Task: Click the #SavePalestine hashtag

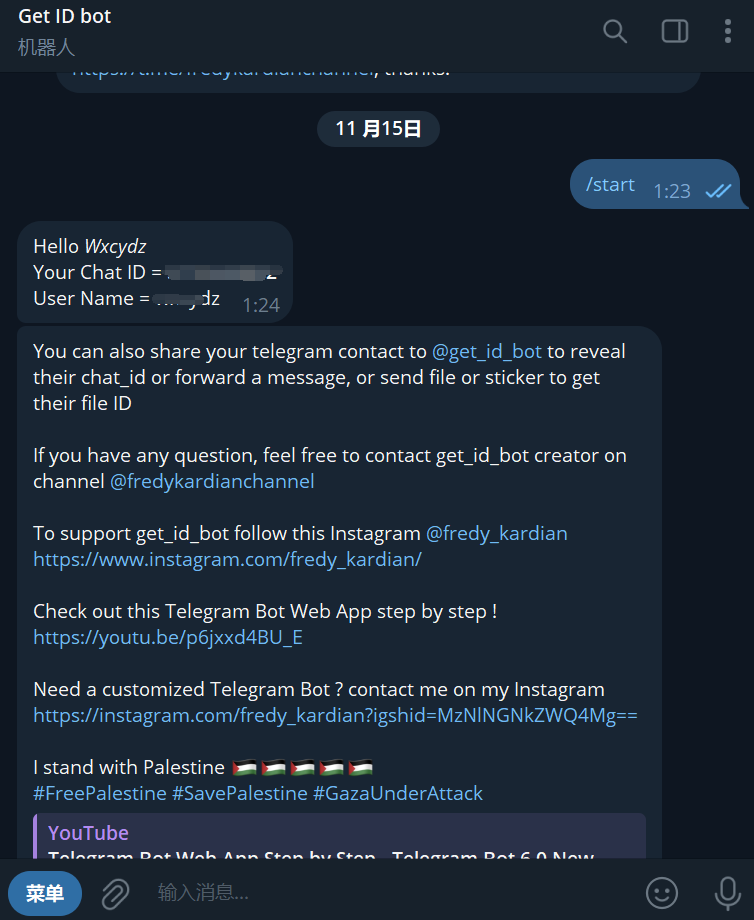Action: [240, 794]
